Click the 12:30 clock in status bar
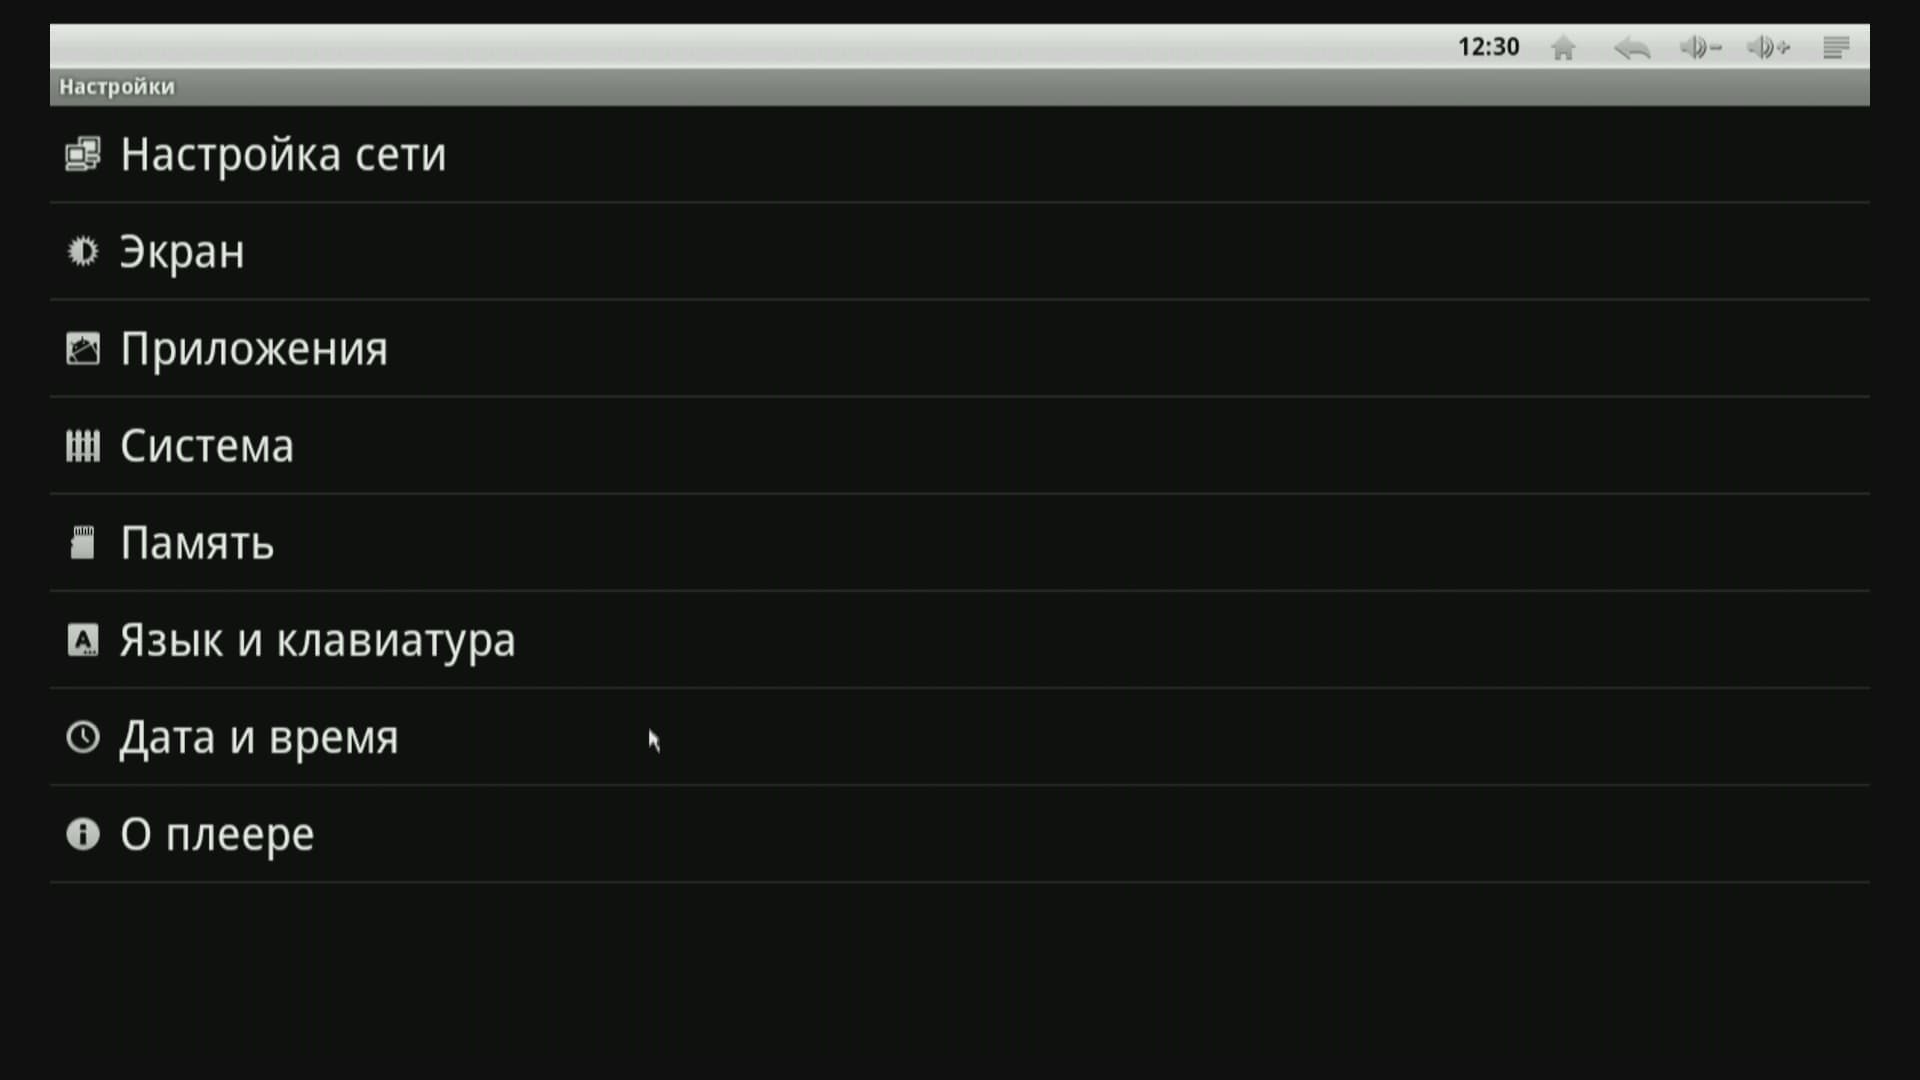This screenshot has height=1080, width=1920. click(x=1488, y=47)
